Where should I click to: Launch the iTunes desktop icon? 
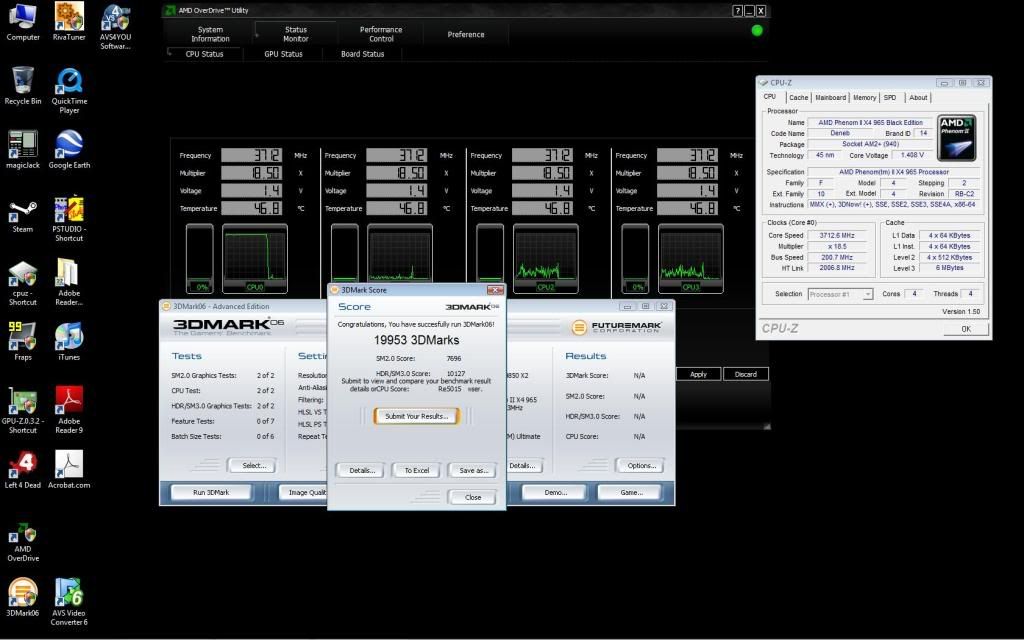[x=69, y=342]
